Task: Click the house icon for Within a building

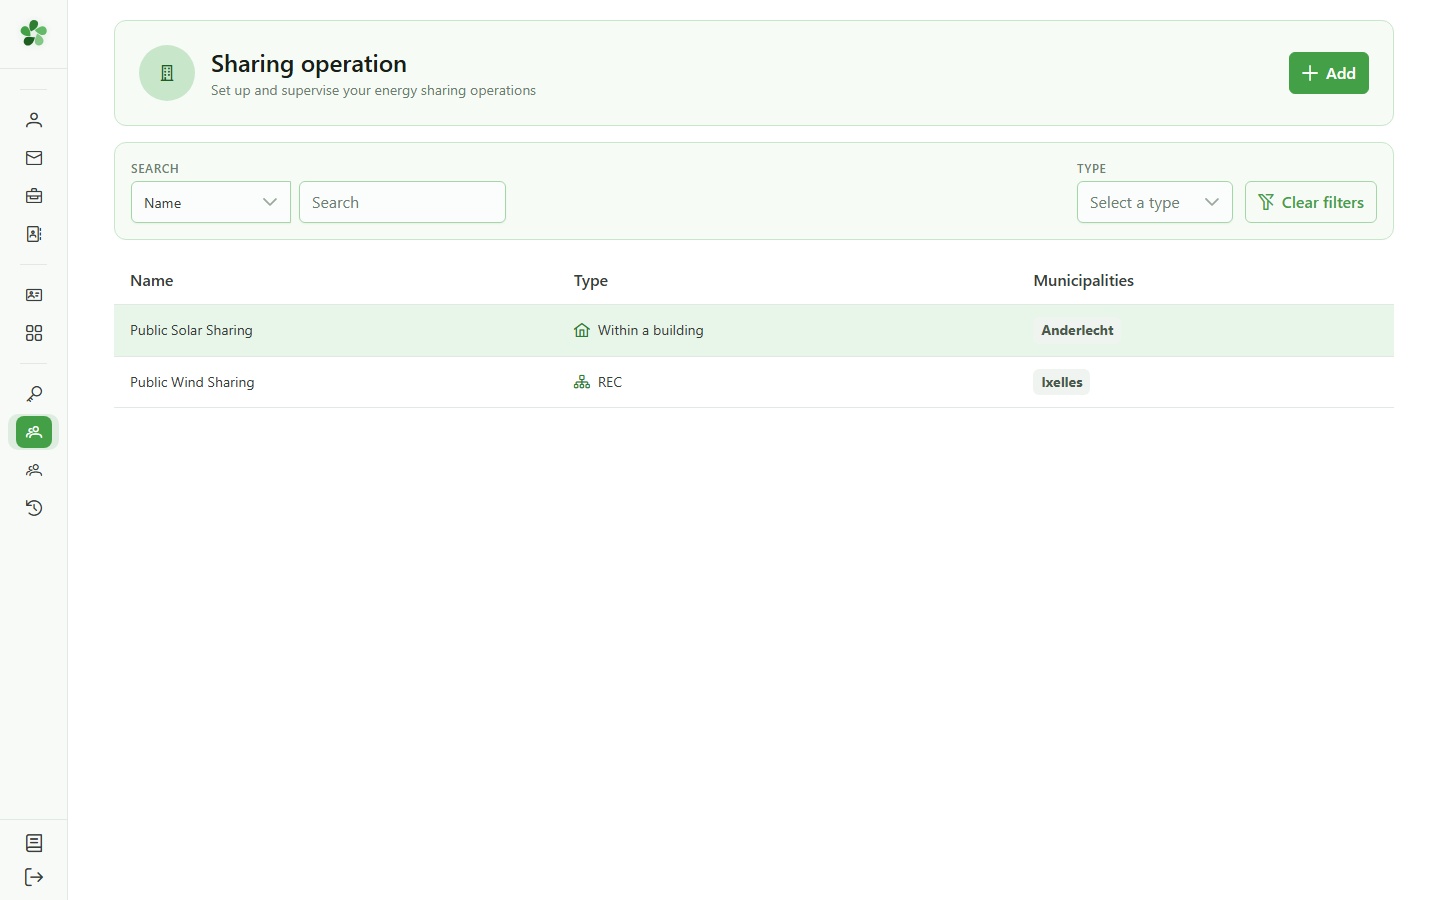Action: [582, 330]
